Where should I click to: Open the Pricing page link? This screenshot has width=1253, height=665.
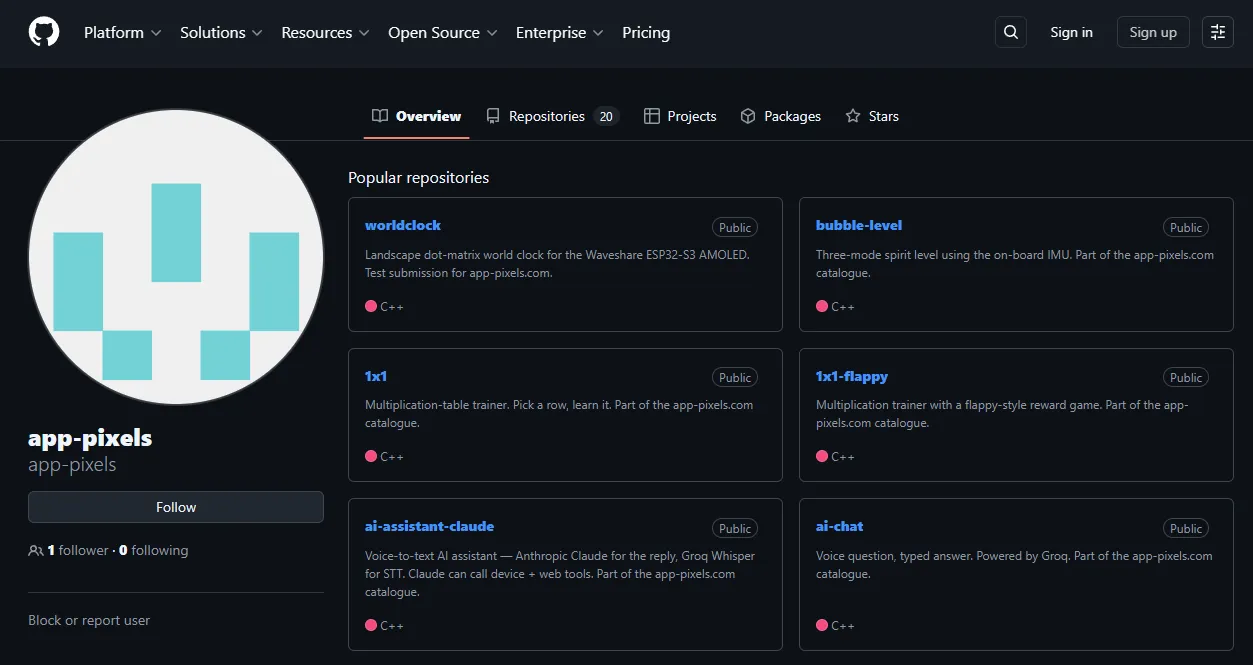(646, 32)
